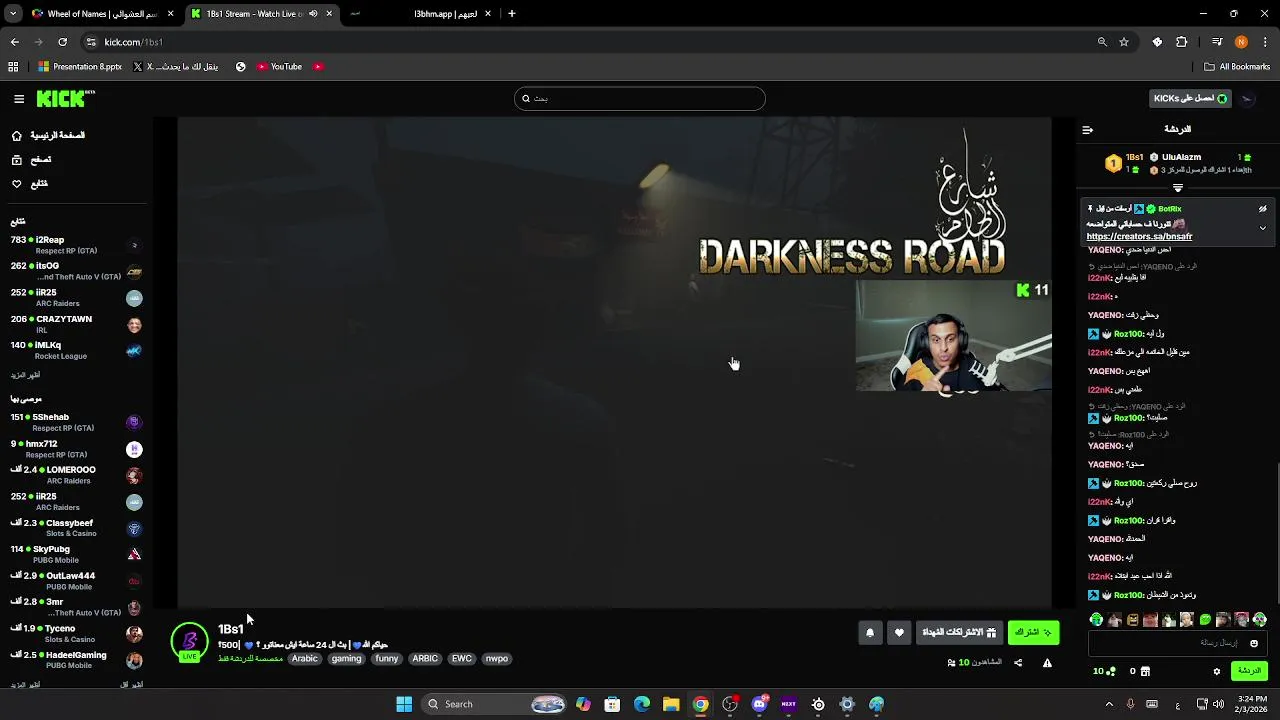Click the green Chat send button

[1250, 671]
